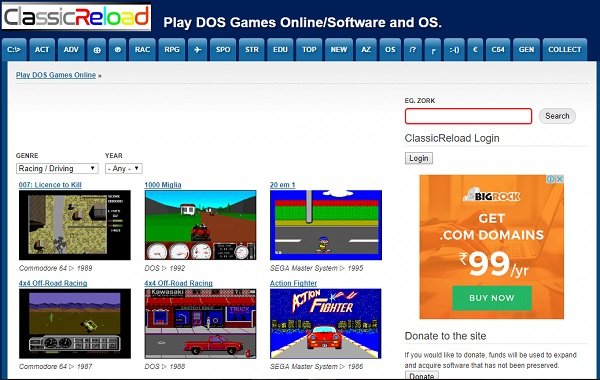Click the 'DOS ▷ 1992' caption

coord(165,268)
